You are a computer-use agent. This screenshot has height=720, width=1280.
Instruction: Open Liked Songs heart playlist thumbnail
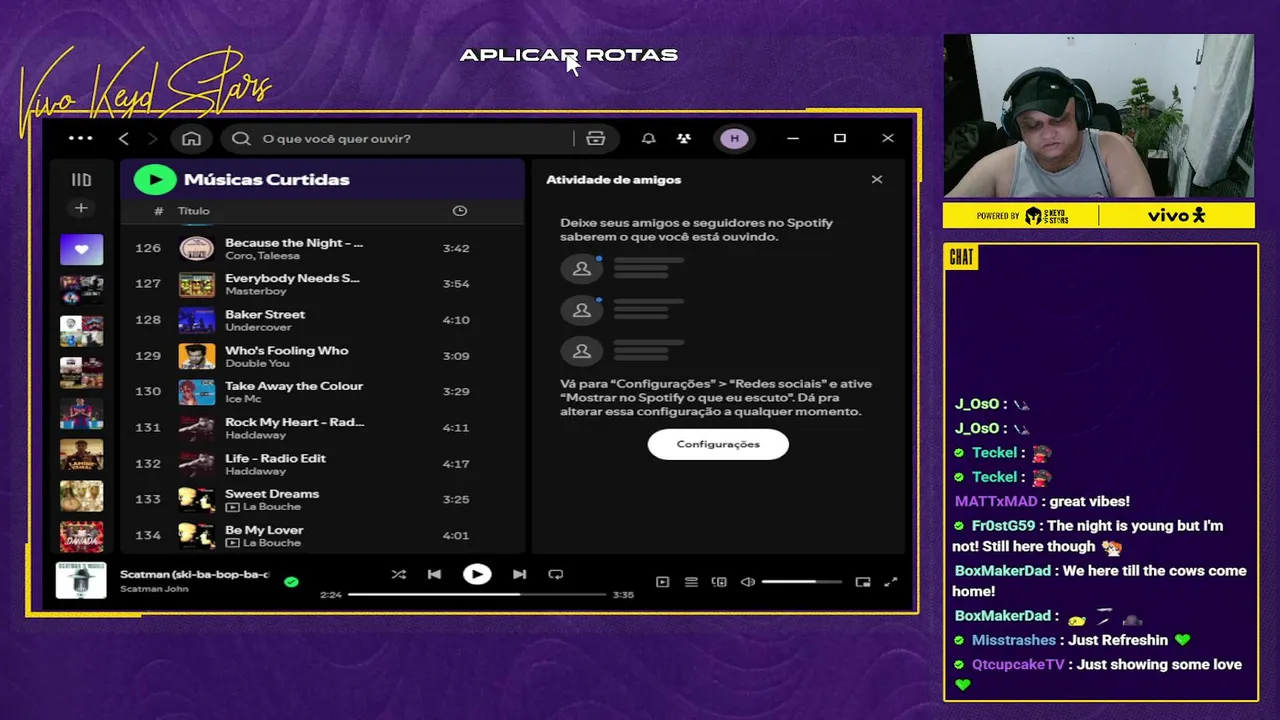(81, 249)
